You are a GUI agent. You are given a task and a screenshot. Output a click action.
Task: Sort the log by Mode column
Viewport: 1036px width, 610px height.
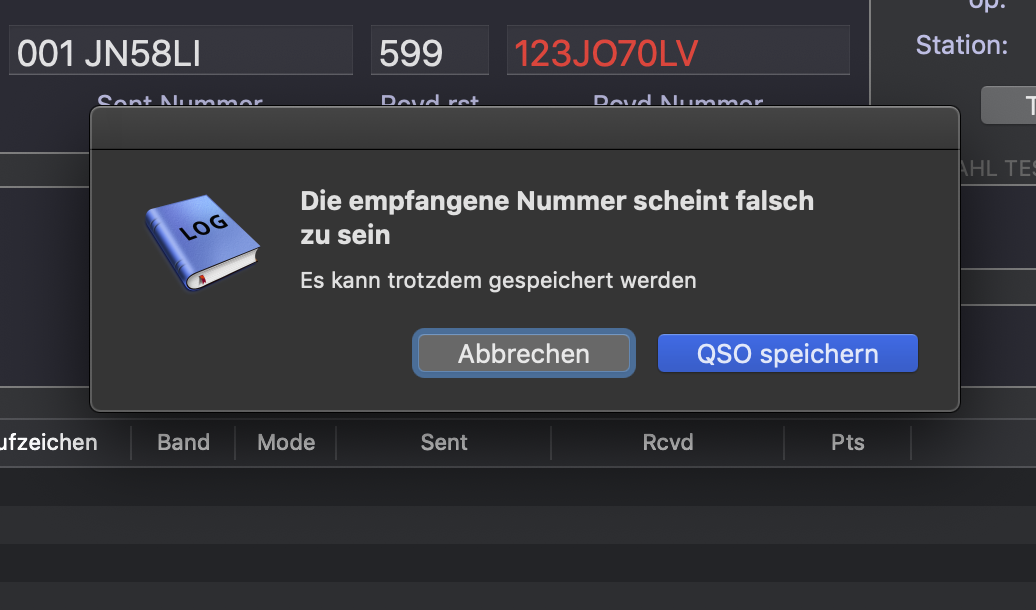[x=285, y=442]
